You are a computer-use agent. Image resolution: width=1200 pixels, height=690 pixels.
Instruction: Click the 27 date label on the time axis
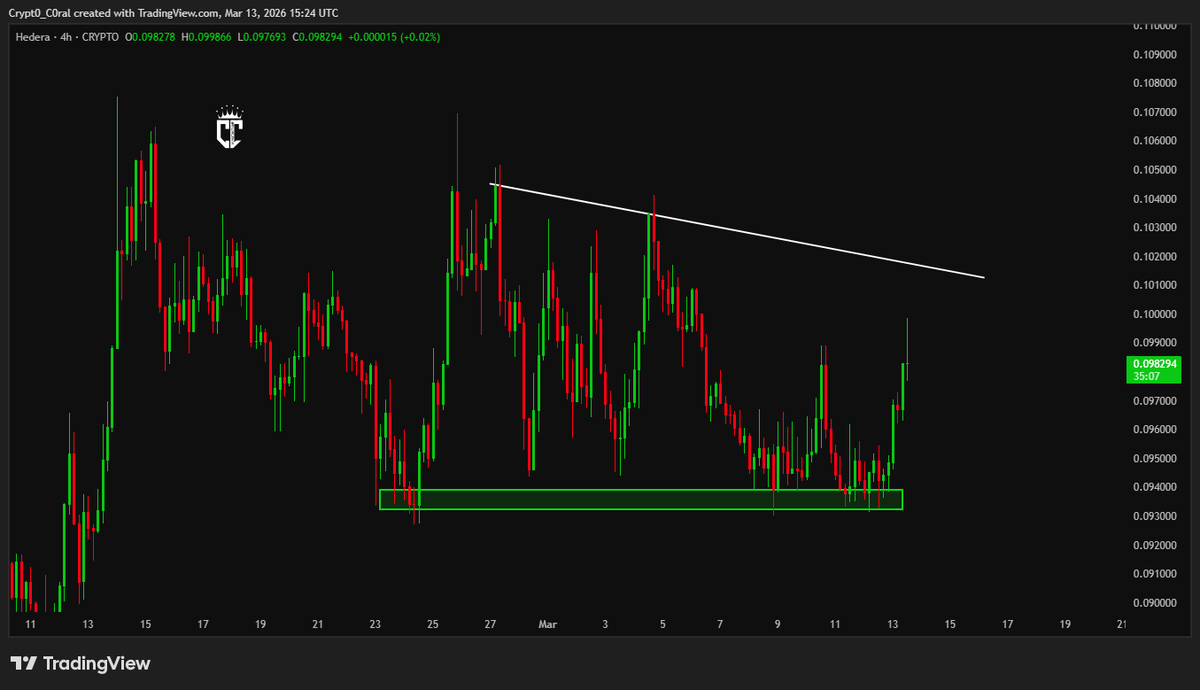(x=490, y=625)
